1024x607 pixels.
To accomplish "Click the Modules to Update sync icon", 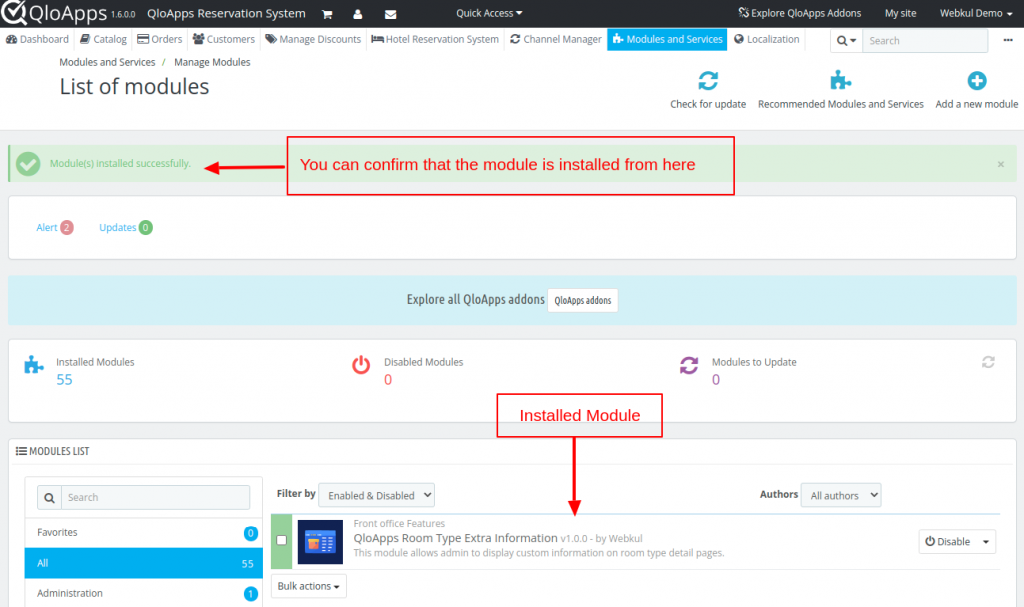I will pyautogui.click(x=689, y=365).
